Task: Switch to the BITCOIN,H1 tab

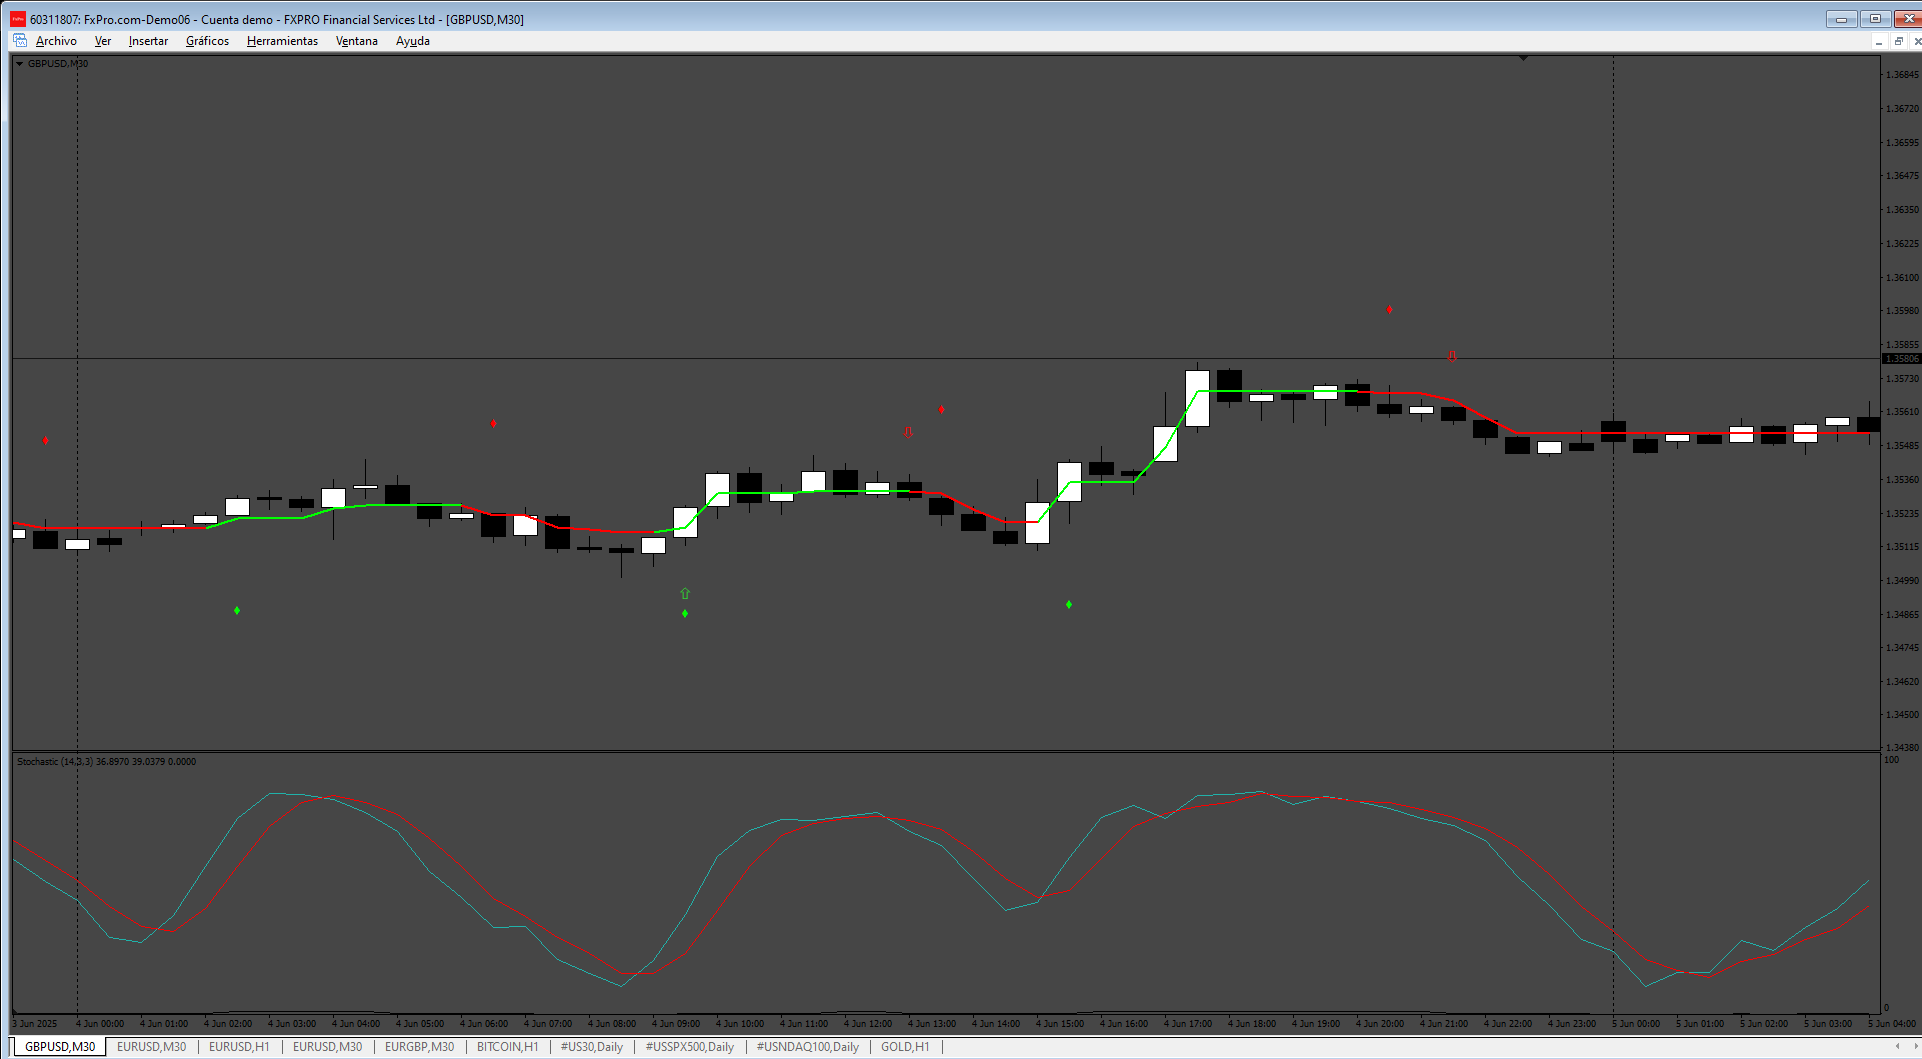Action: 507,1047
